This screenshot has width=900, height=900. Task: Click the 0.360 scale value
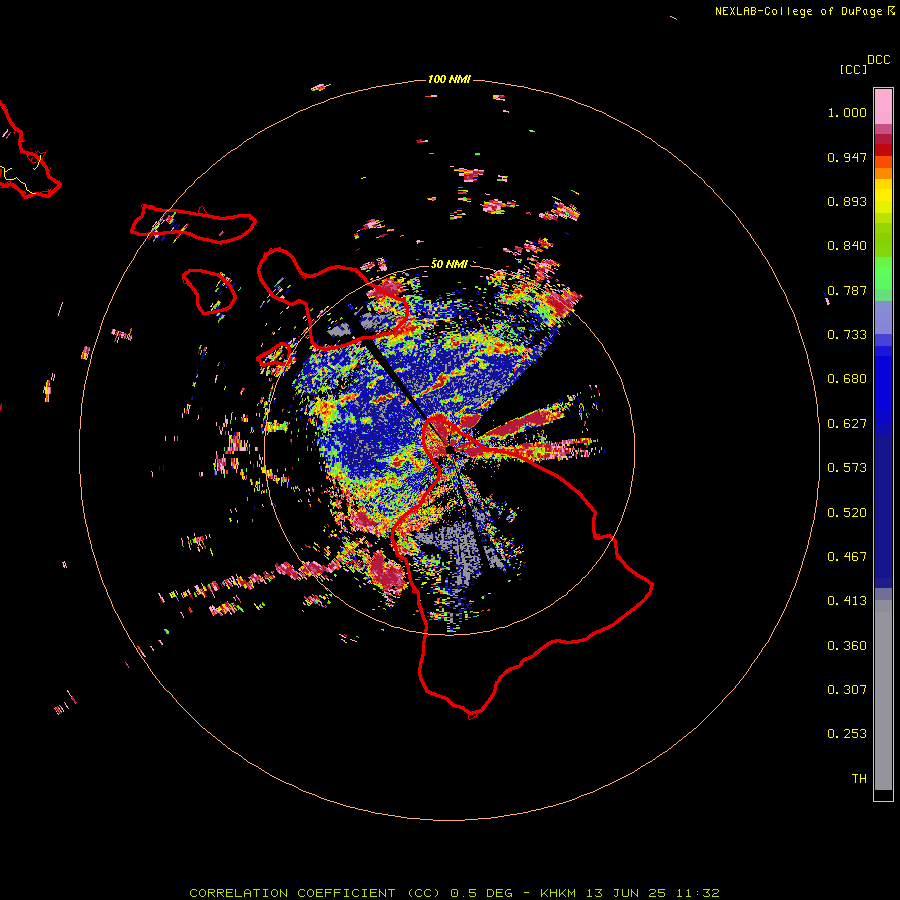coord(847,646)
